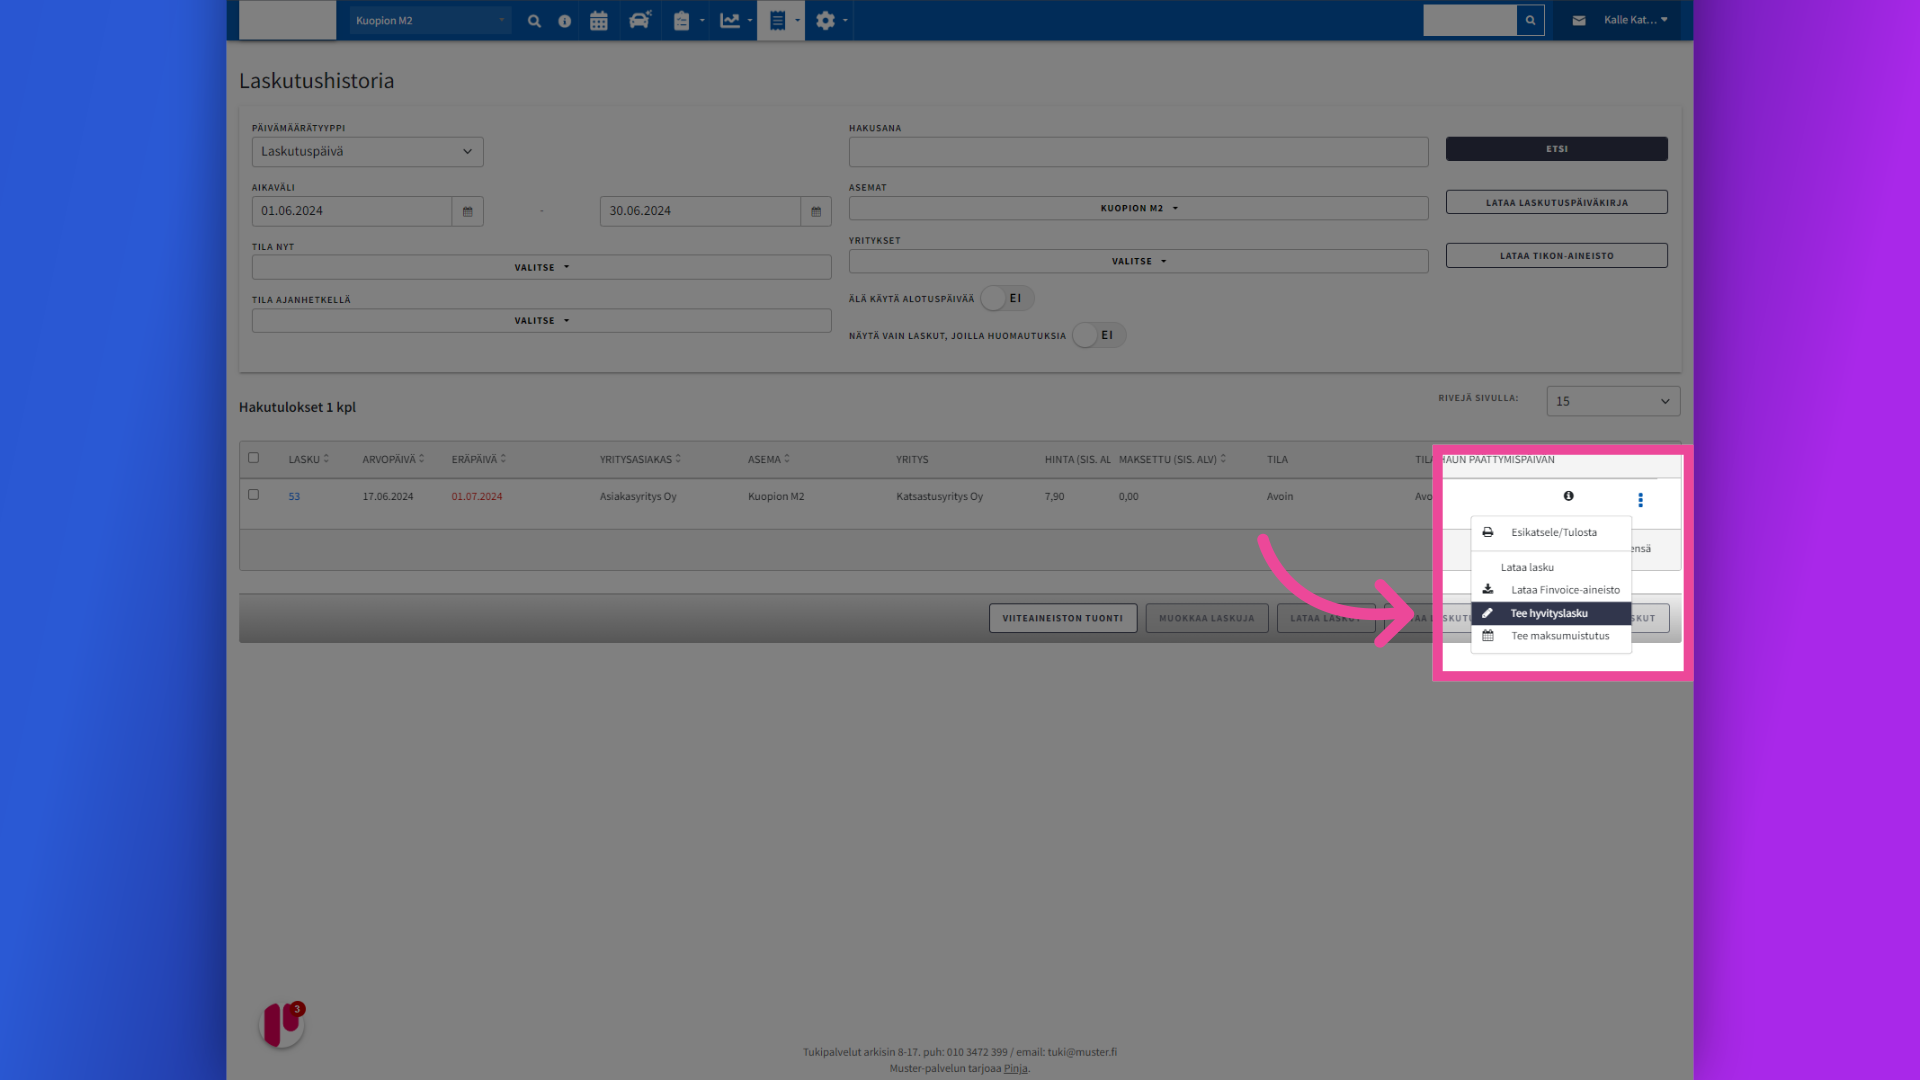Open the calendar icon in top toolbar
The height and width of the screenshot is (1080, 1920).
pos(599,20)
